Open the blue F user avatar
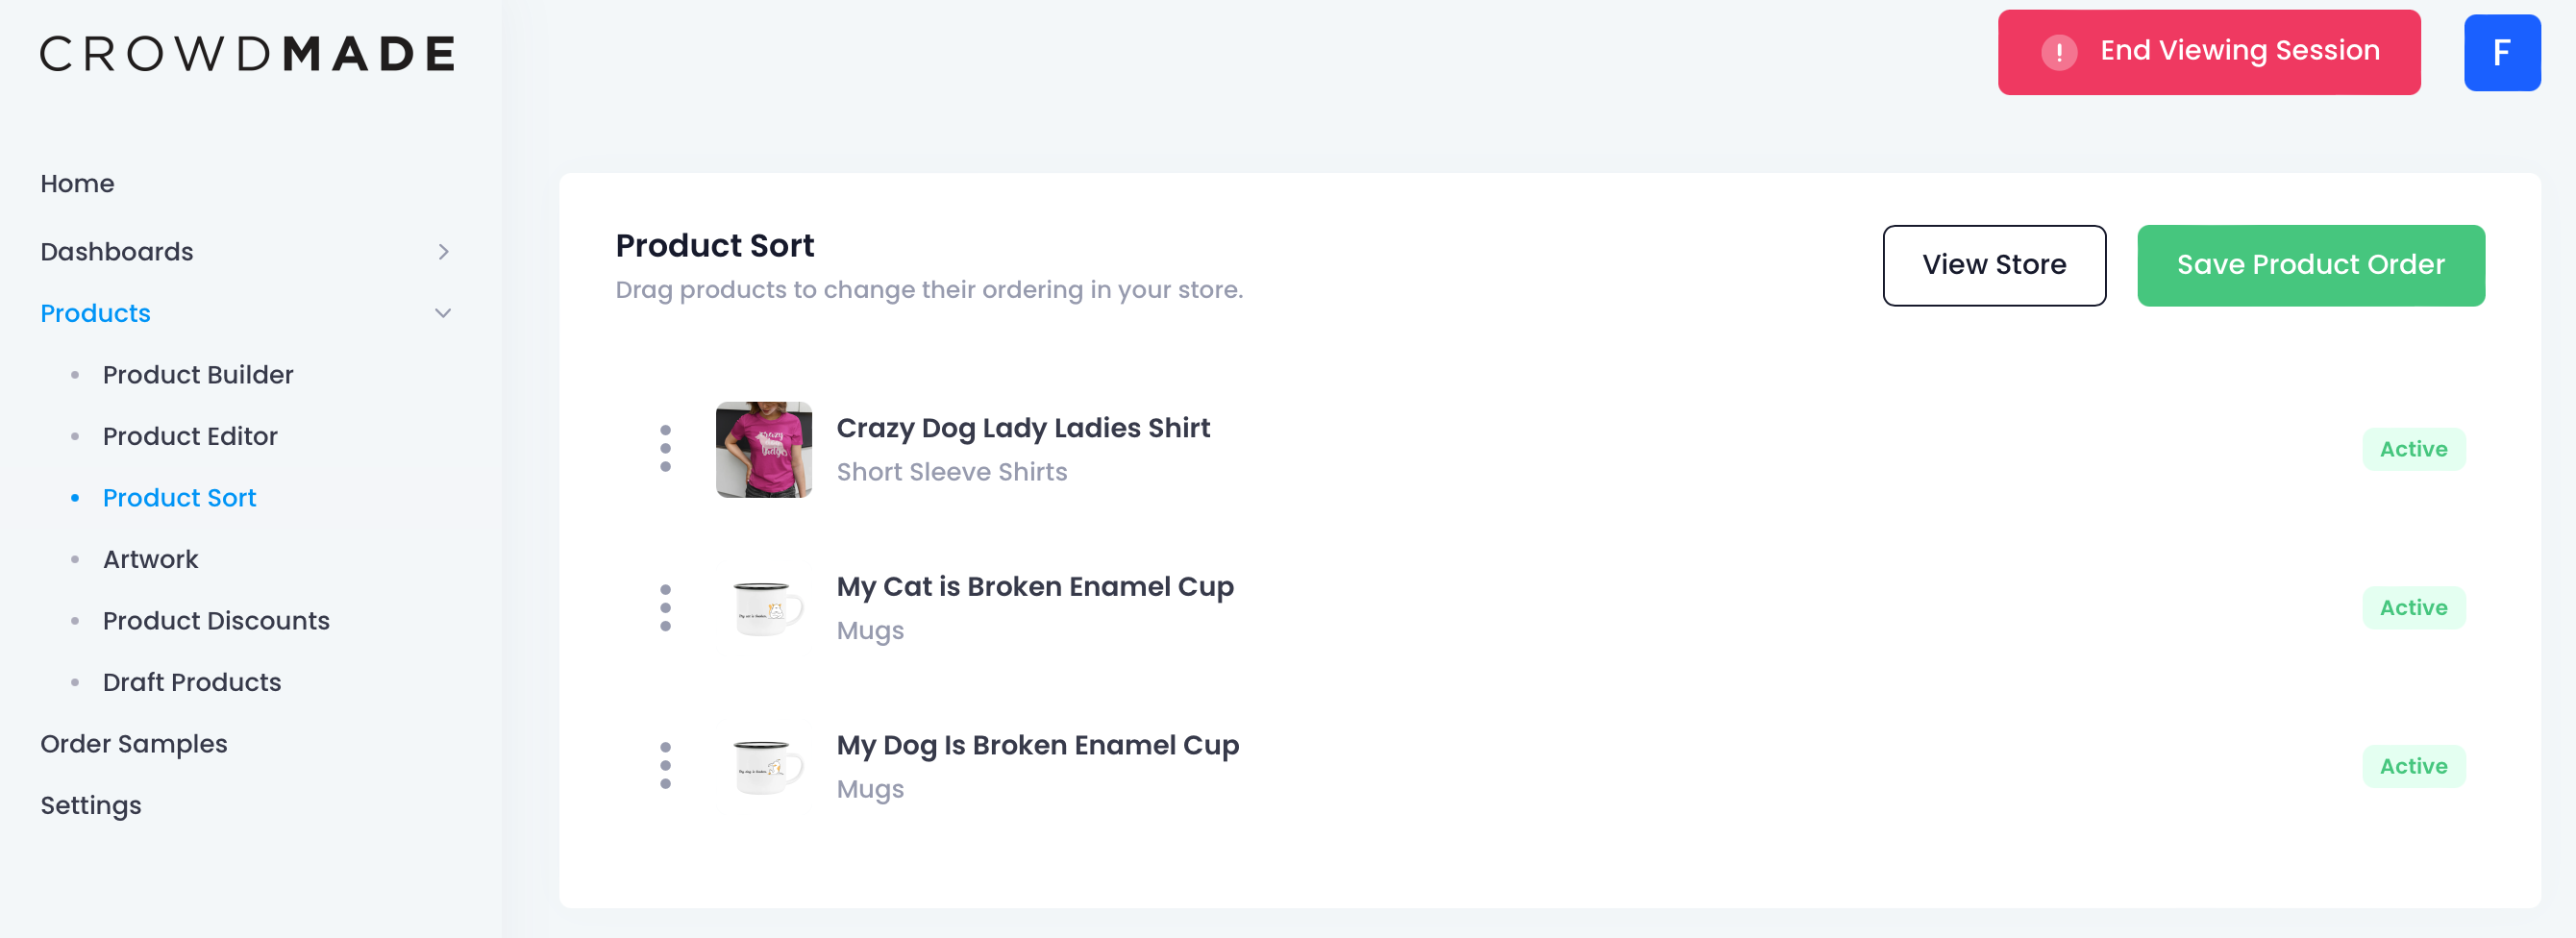This screenshot has height=938, width=2576. click(x=2501, y=53)
